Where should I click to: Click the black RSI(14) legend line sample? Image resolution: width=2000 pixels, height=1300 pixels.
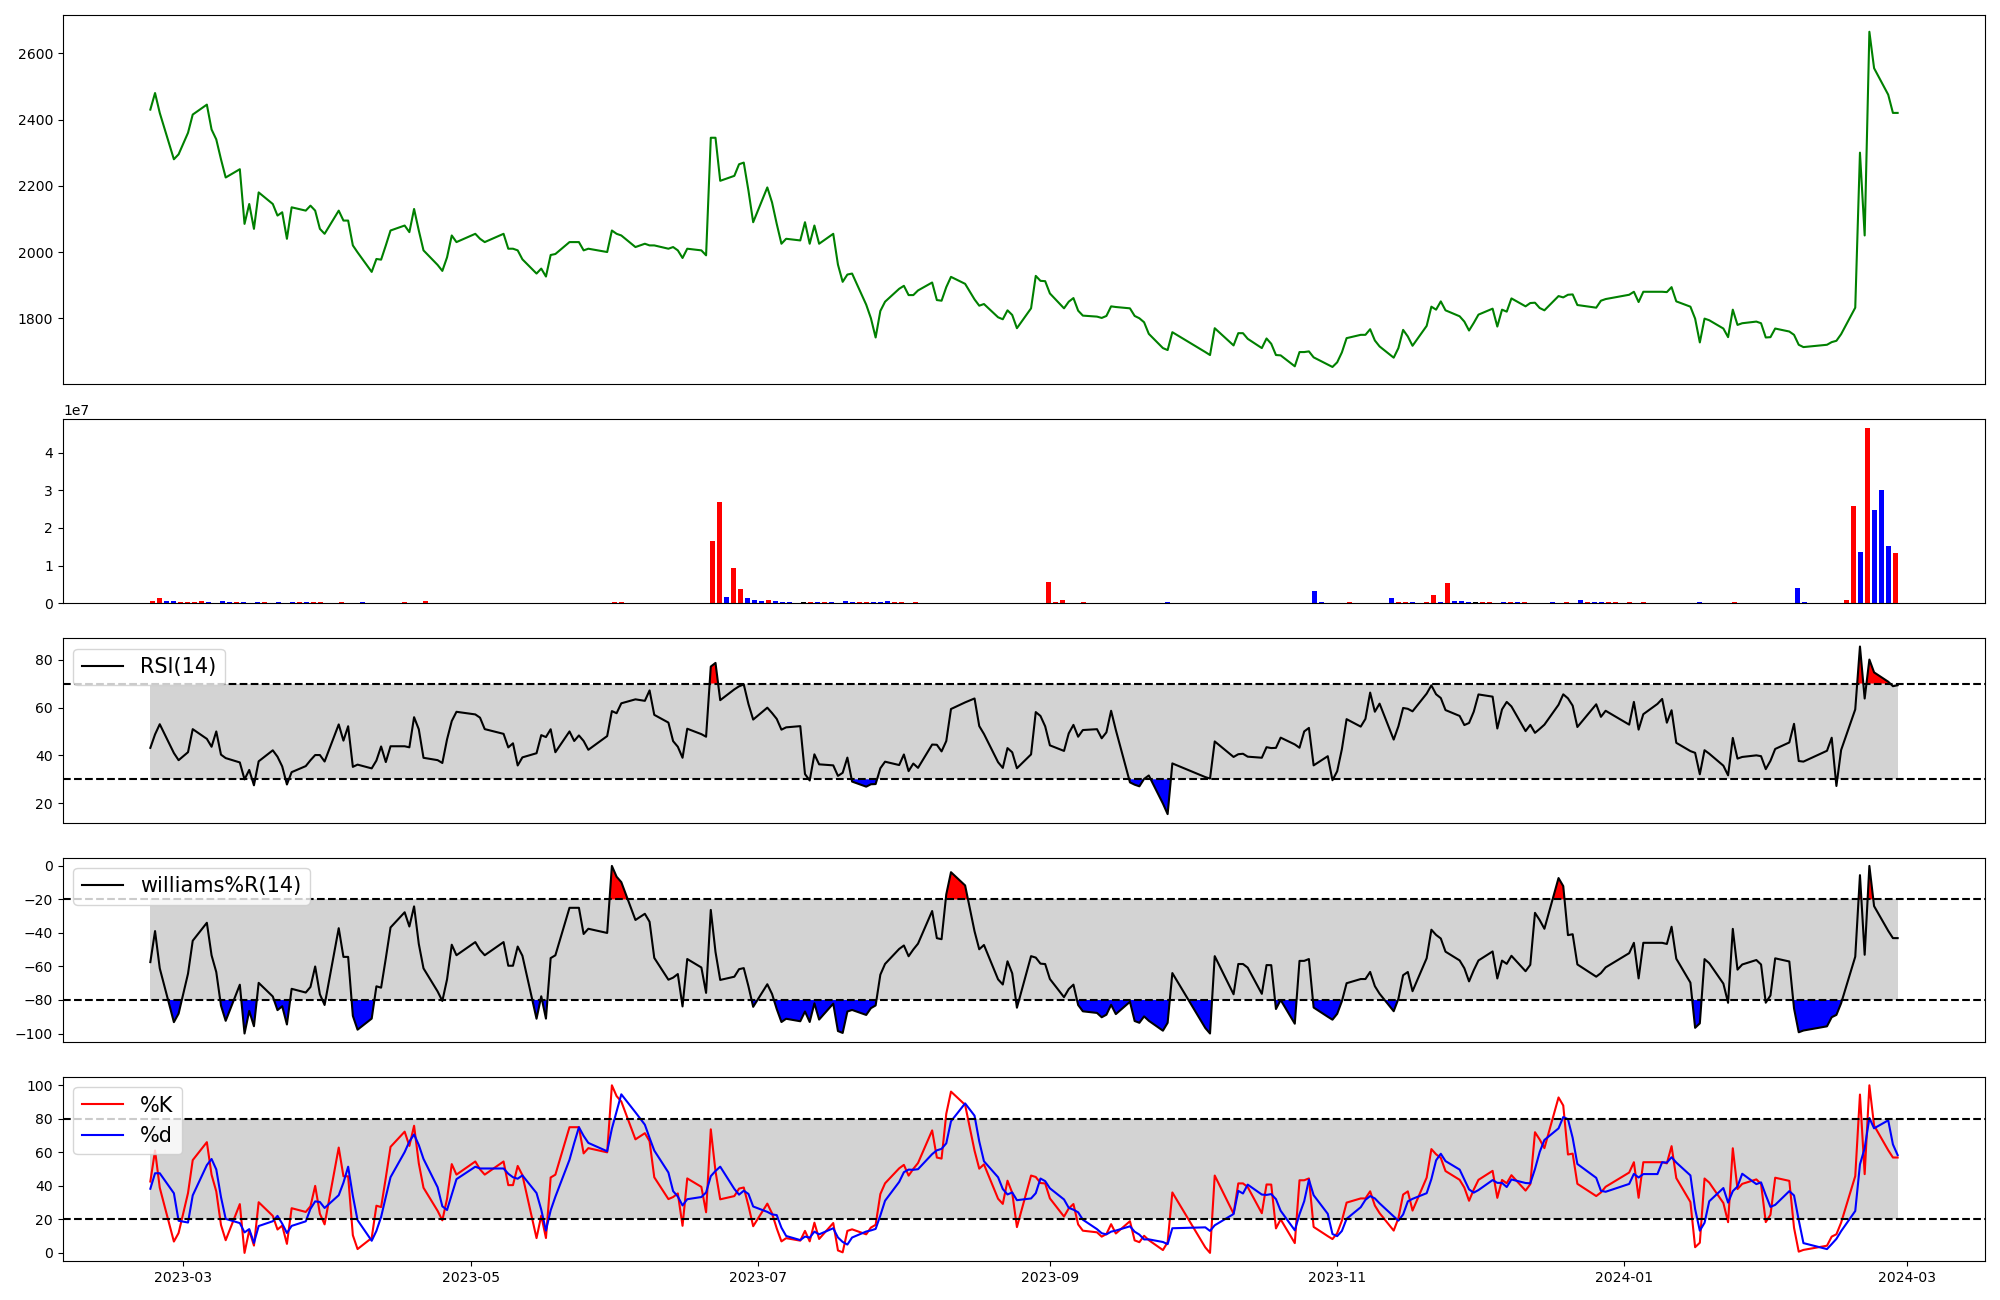[x=102, y=666]
